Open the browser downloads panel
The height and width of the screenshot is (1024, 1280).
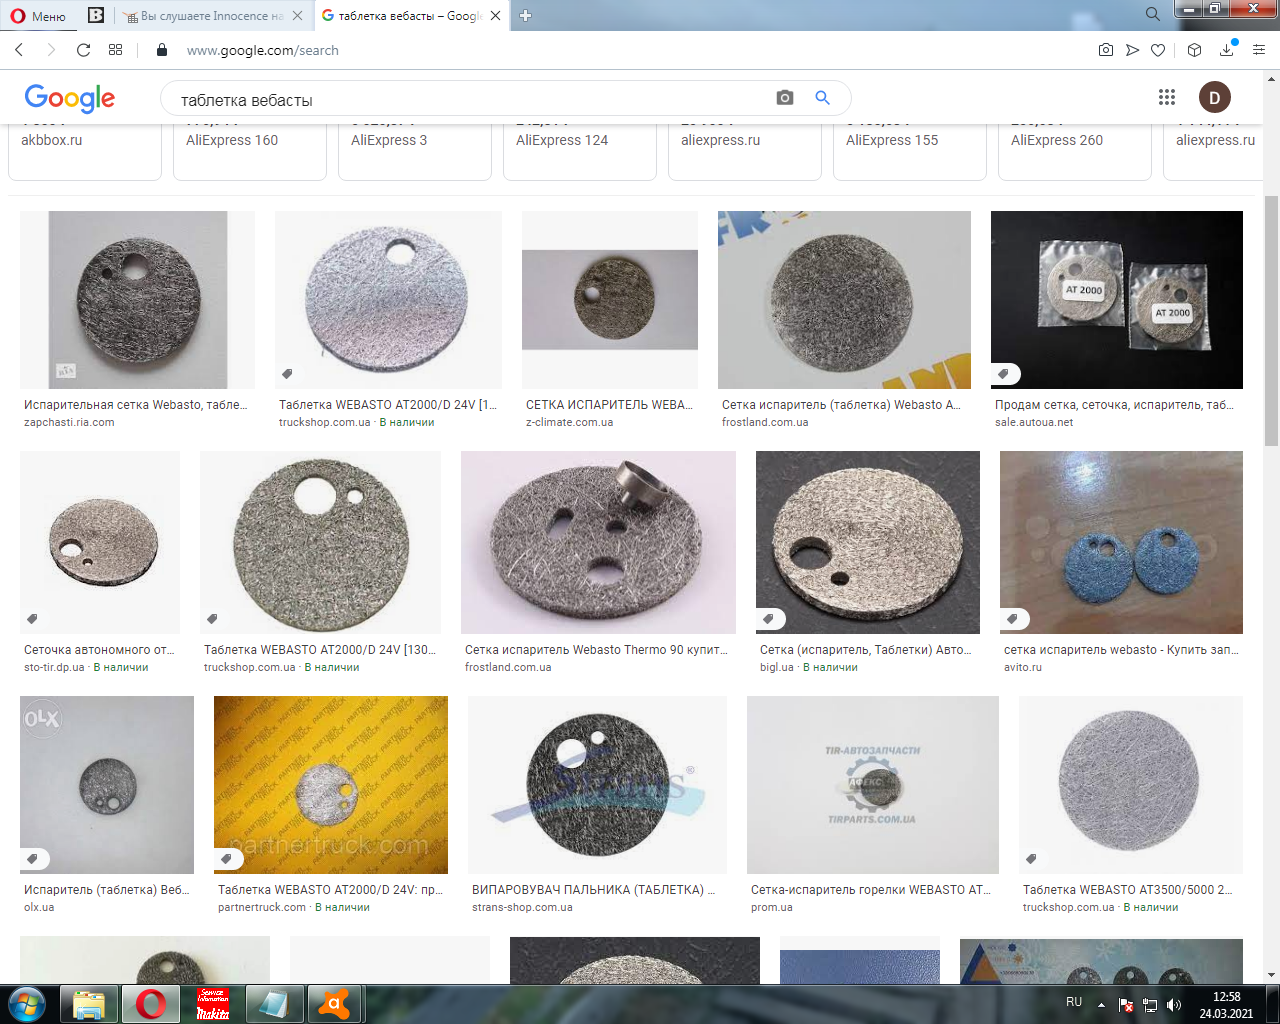(1227, 50)
